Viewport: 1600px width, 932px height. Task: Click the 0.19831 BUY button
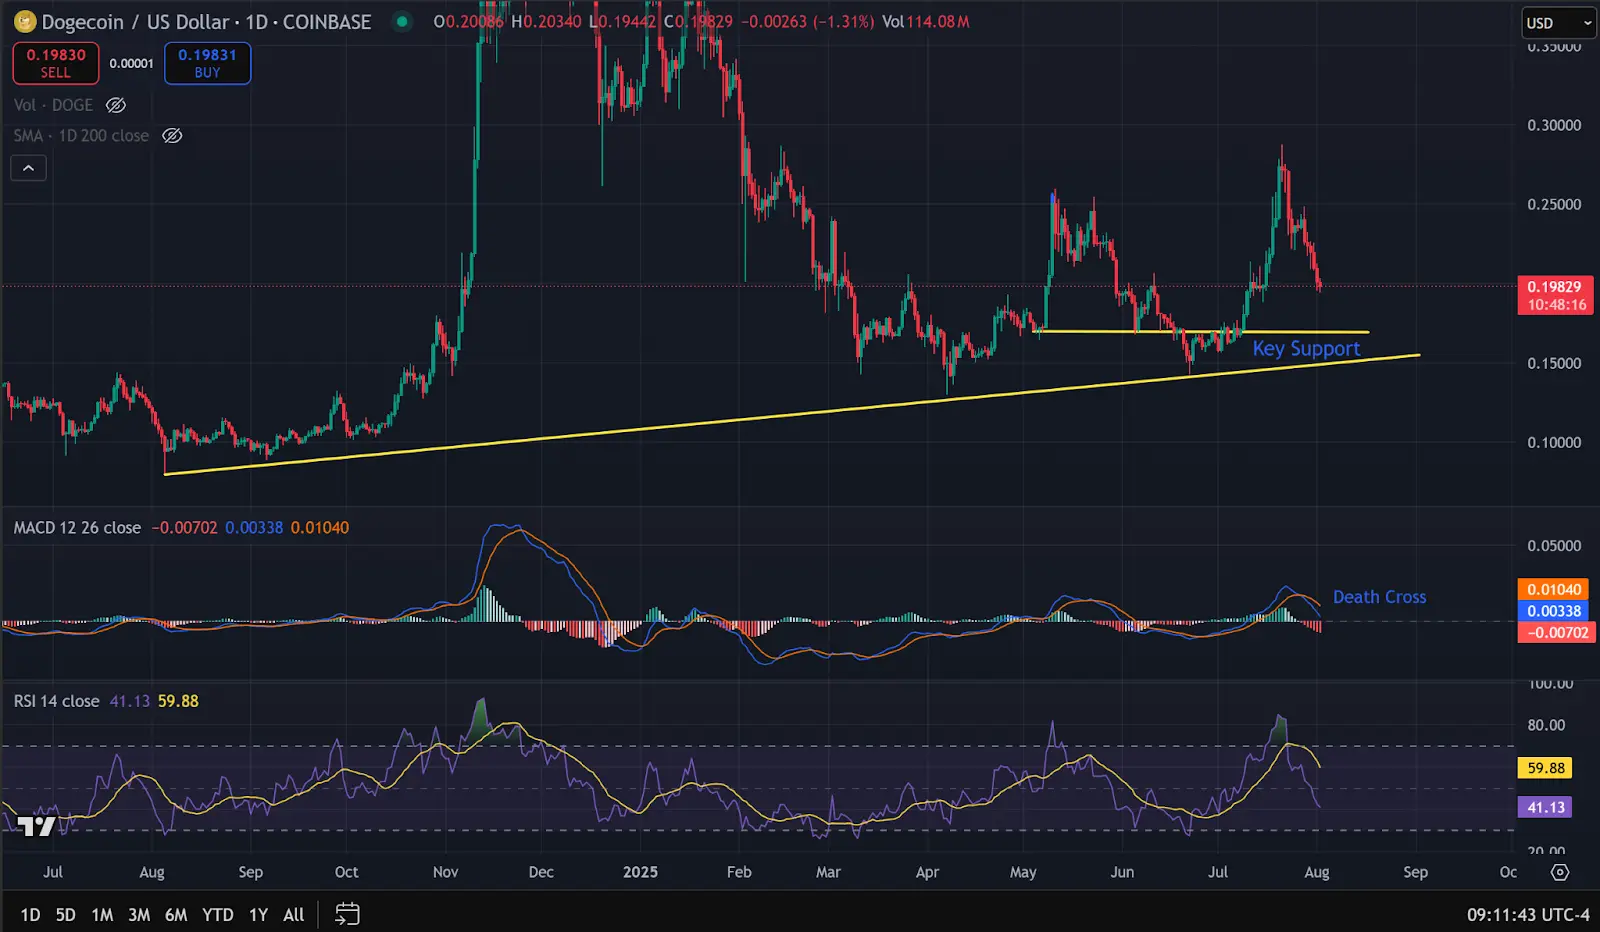[x=207, y=63]
